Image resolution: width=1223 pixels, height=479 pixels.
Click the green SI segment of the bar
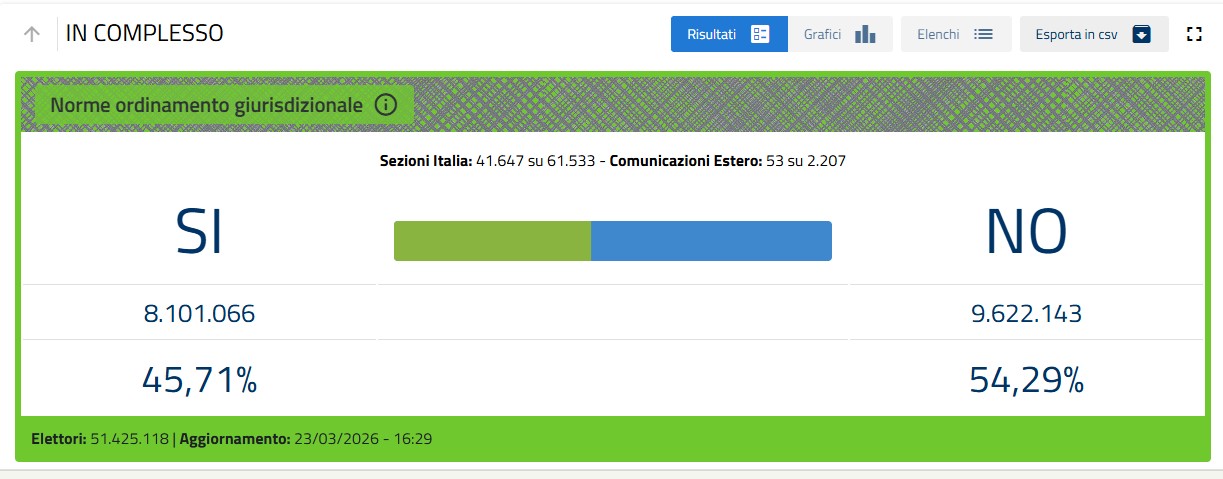[492, 241]
